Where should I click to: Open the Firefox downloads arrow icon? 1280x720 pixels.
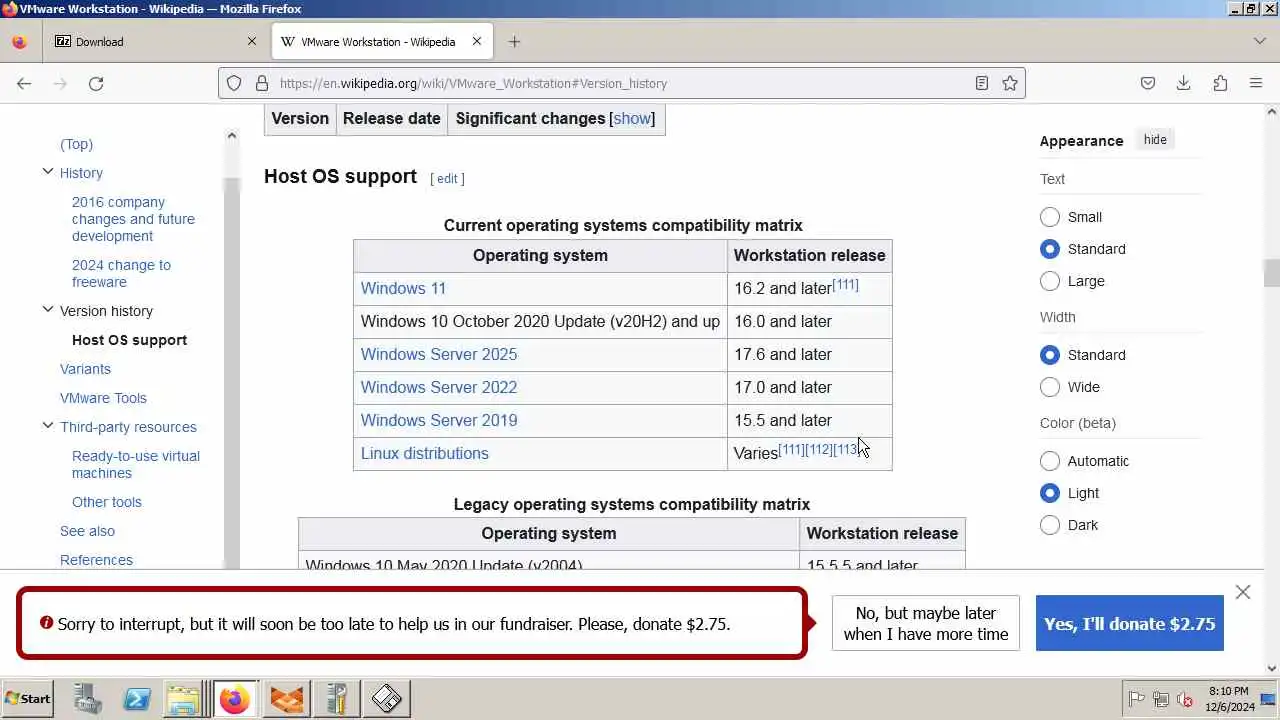[1183, 83]
